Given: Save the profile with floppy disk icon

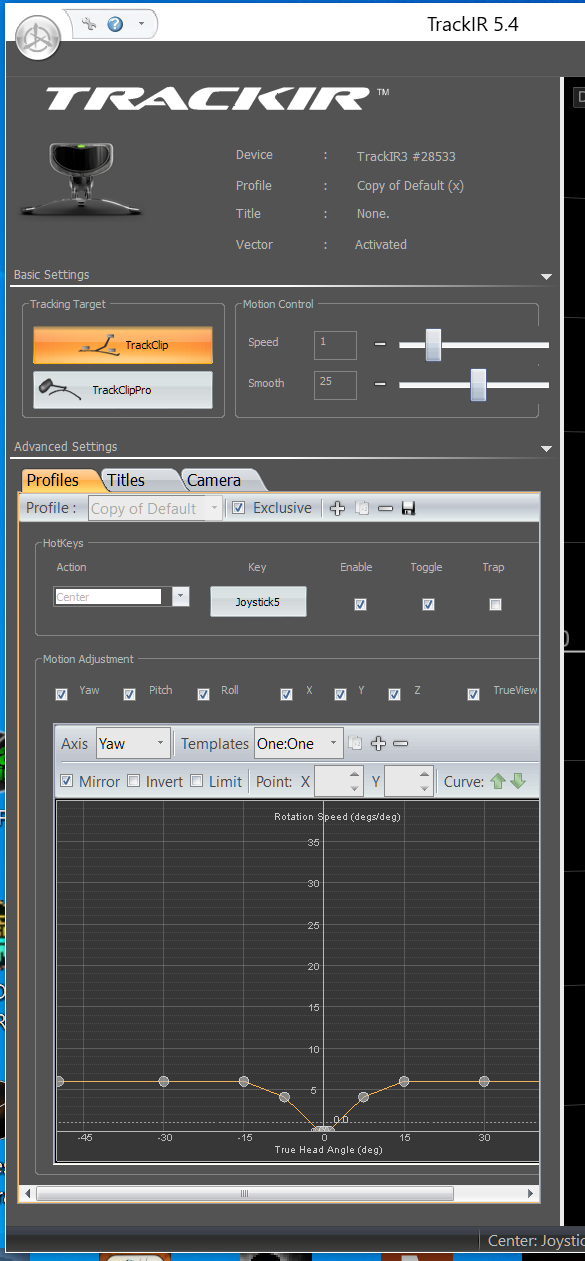Looking at the screenshot, I should (x=408, y=508).
